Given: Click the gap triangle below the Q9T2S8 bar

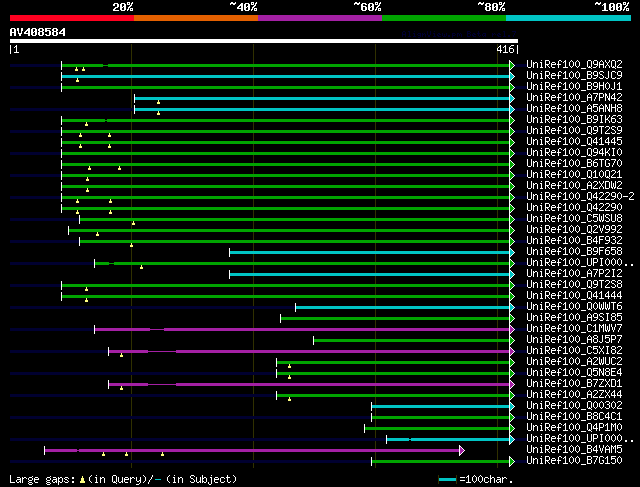Looking at the screenshot, I should 86,289.
